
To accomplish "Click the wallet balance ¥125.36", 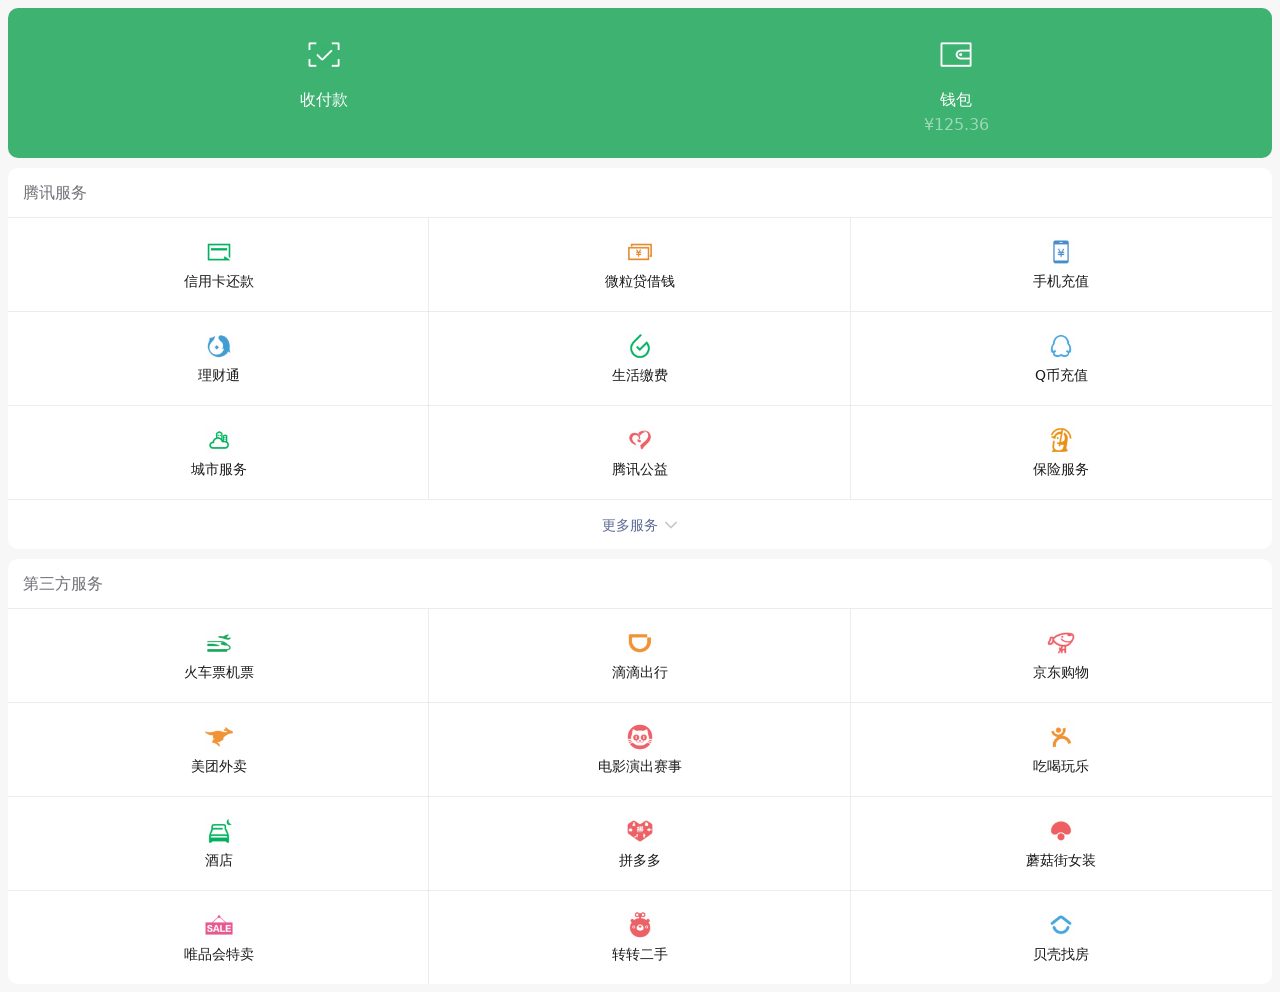I will point(956,124).
